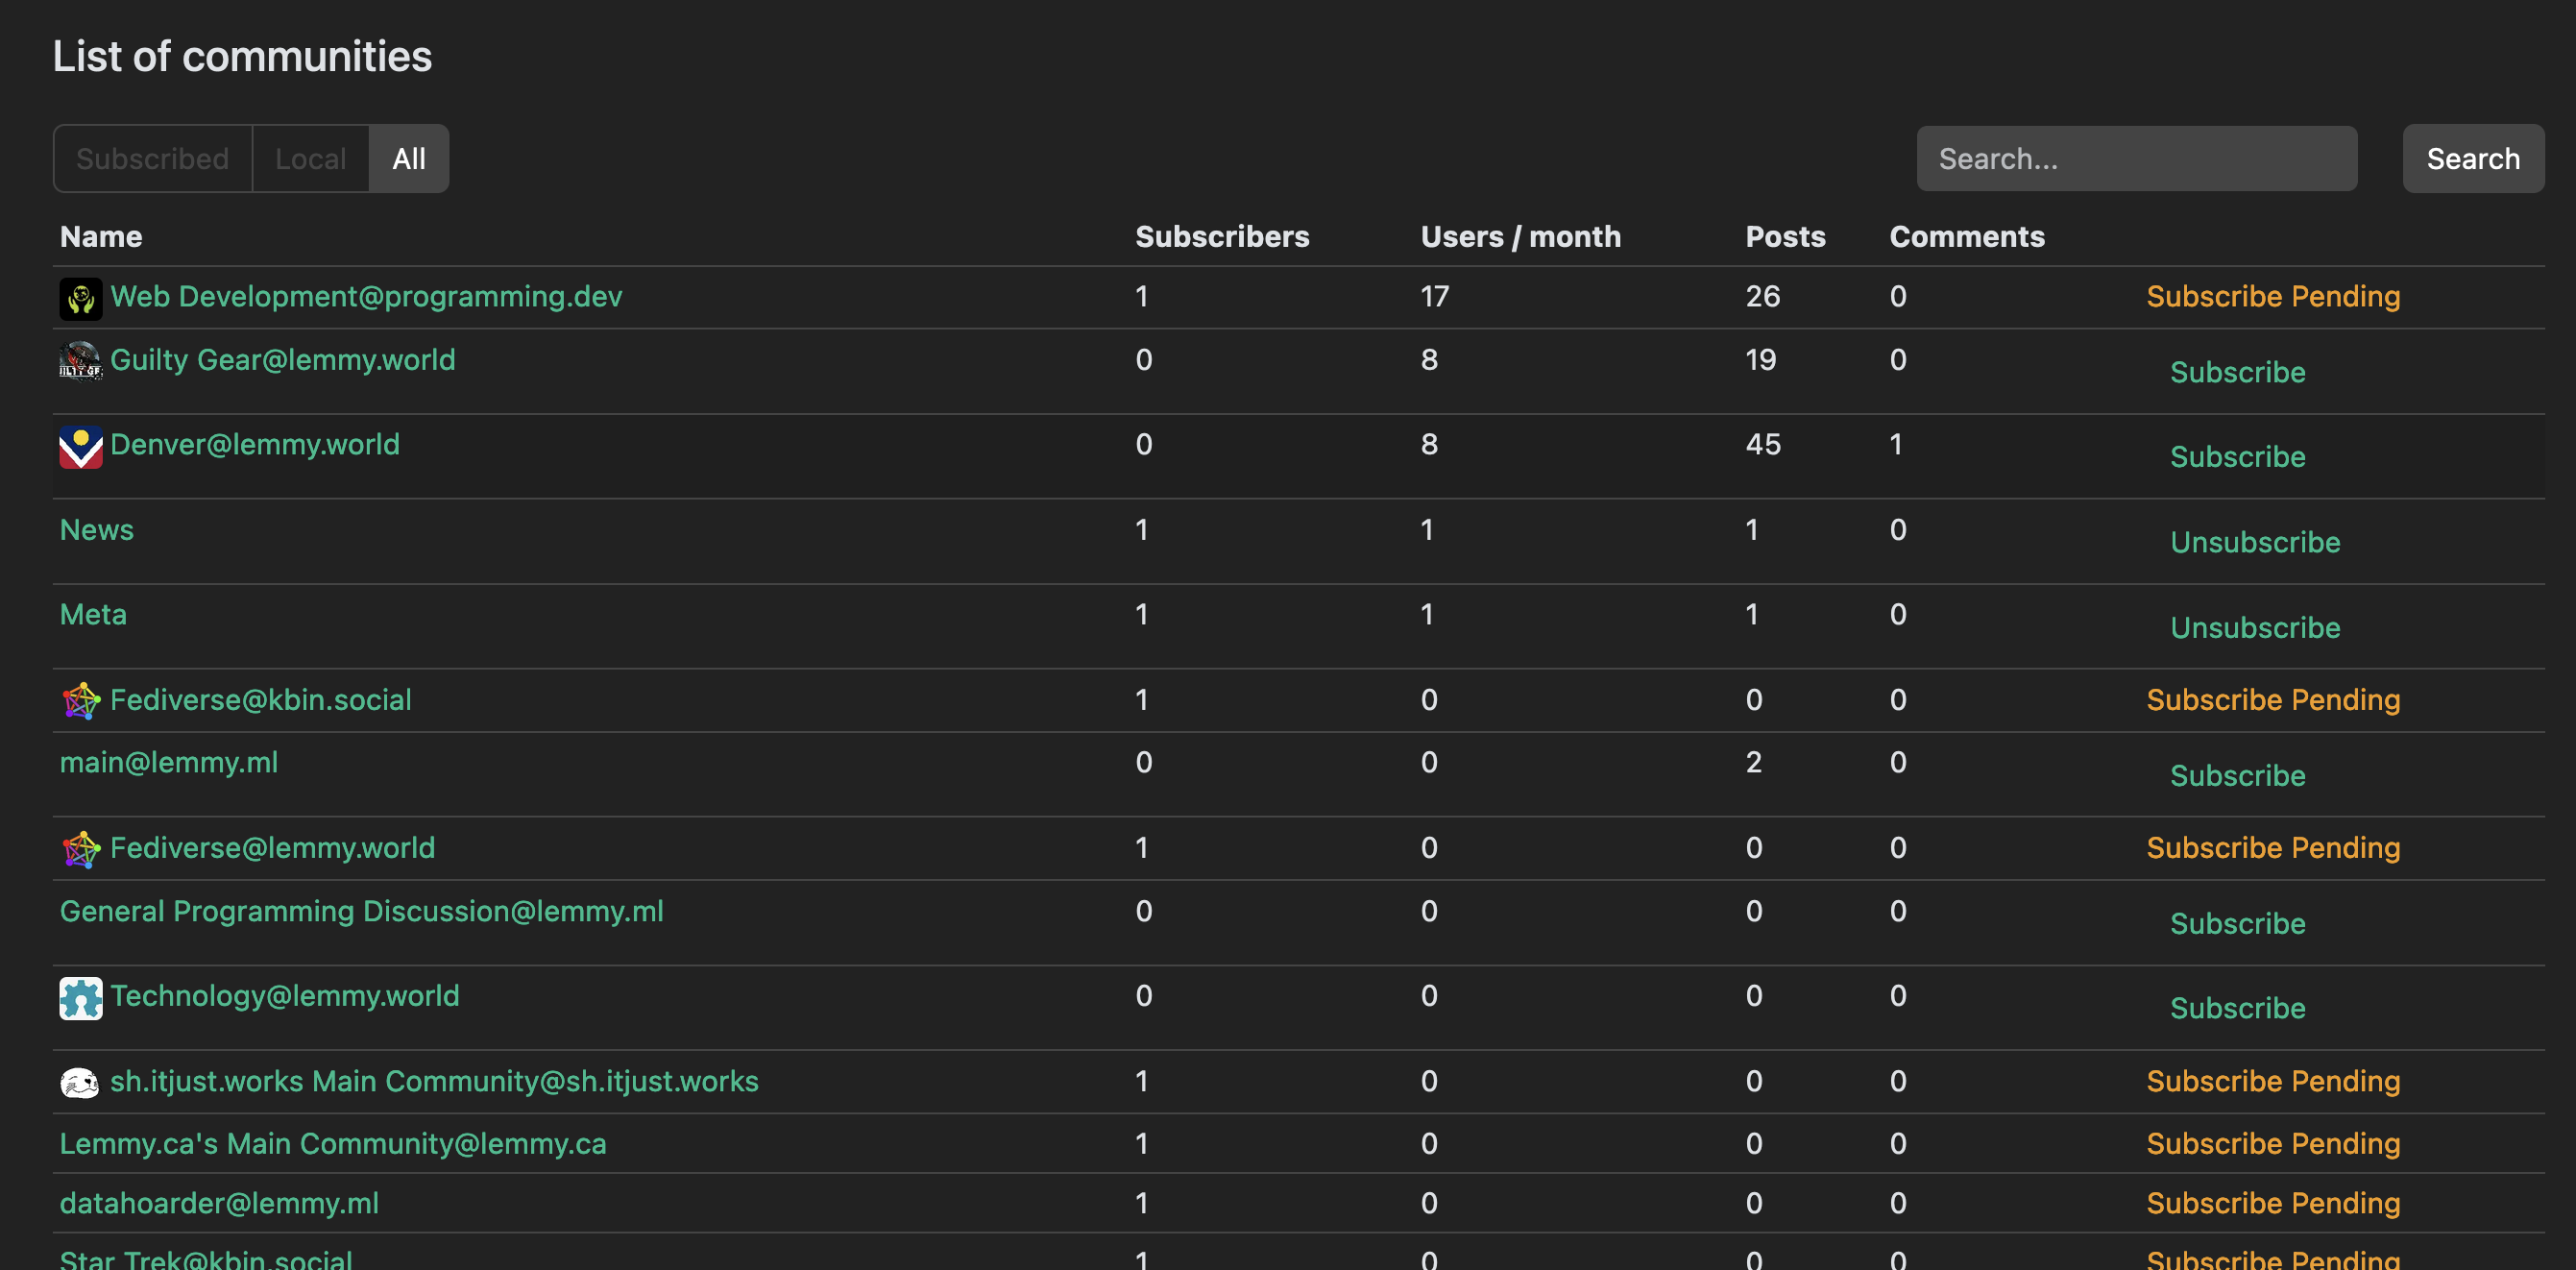Open Fediverse@kbin.social community
Viewport: 2576px width, 1270px height.
[x=261, y=700]
